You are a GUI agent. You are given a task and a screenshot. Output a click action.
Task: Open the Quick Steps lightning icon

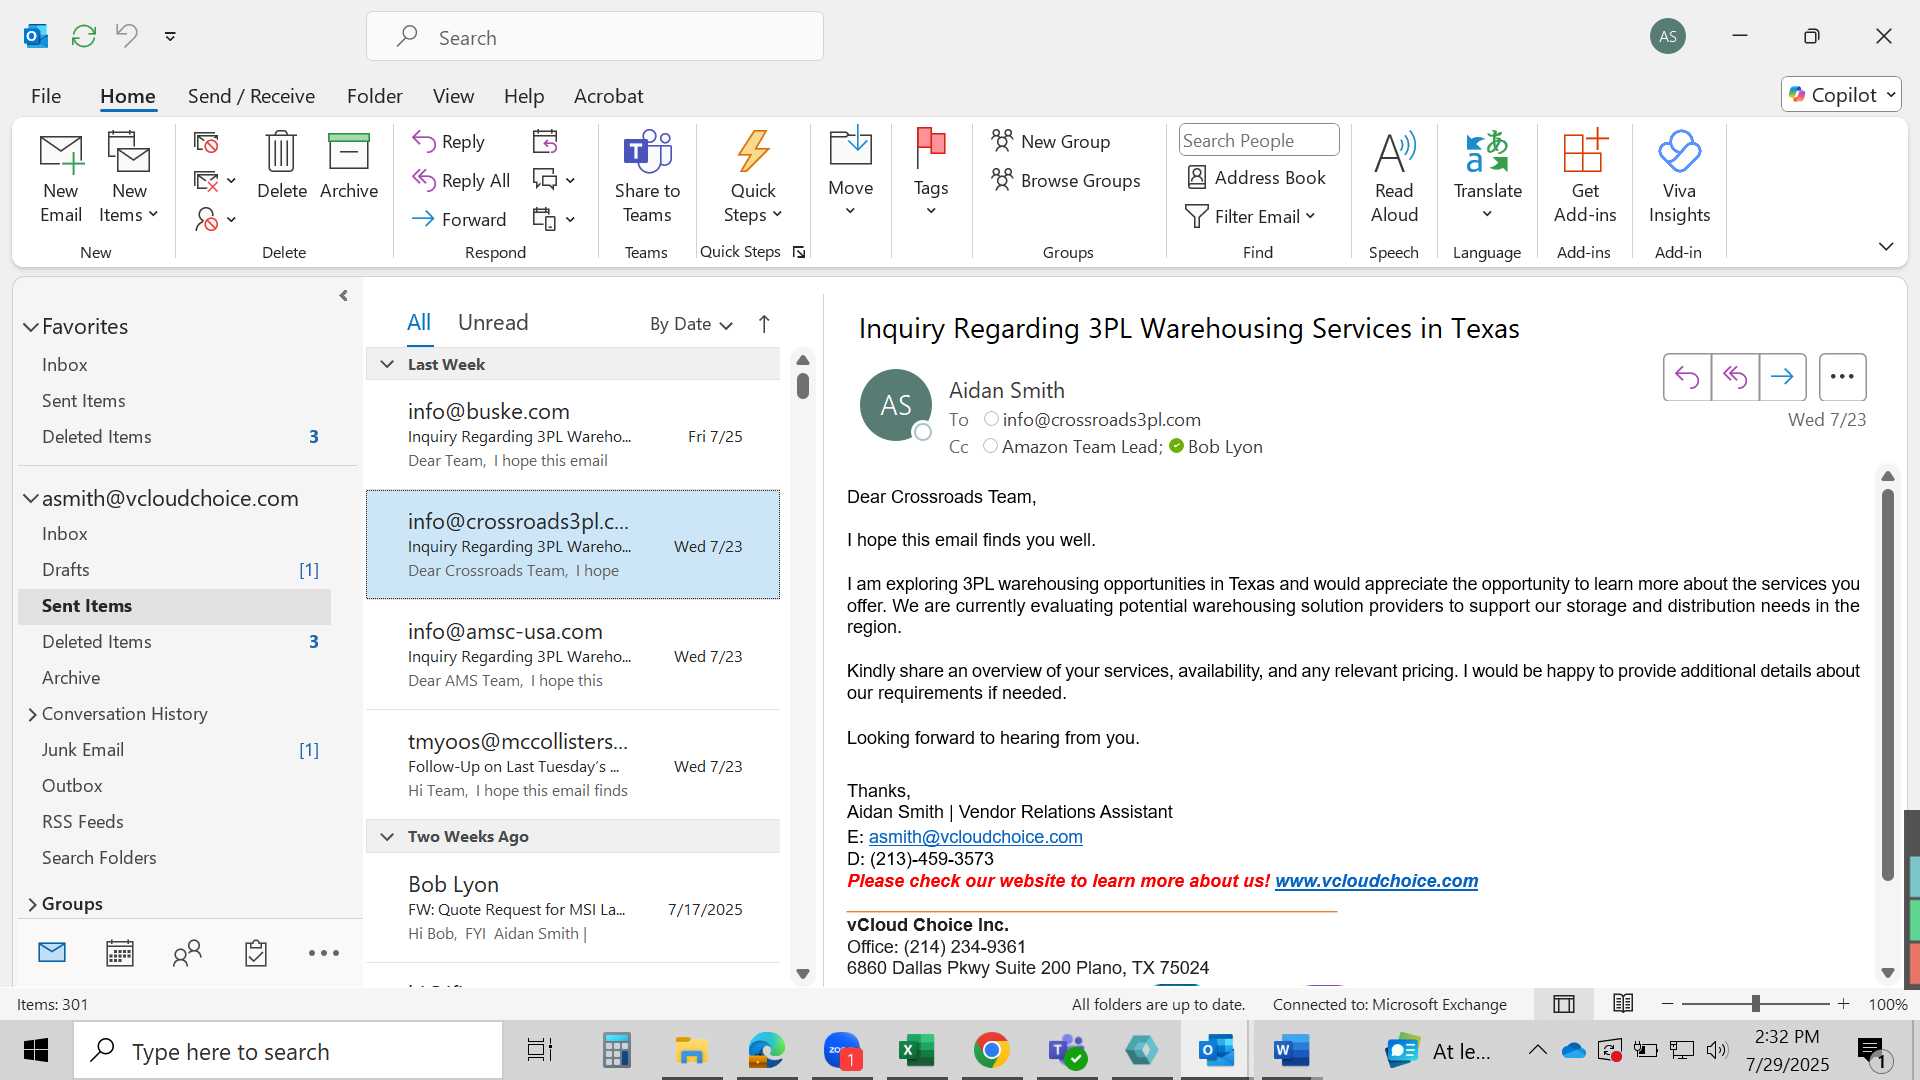[753, 152]
